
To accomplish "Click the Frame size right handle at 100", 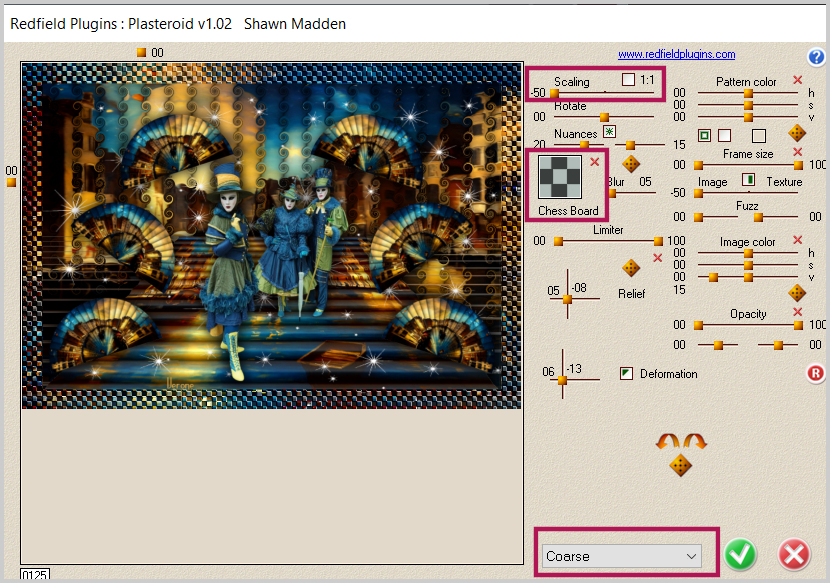I will click(x=798, y=165).
